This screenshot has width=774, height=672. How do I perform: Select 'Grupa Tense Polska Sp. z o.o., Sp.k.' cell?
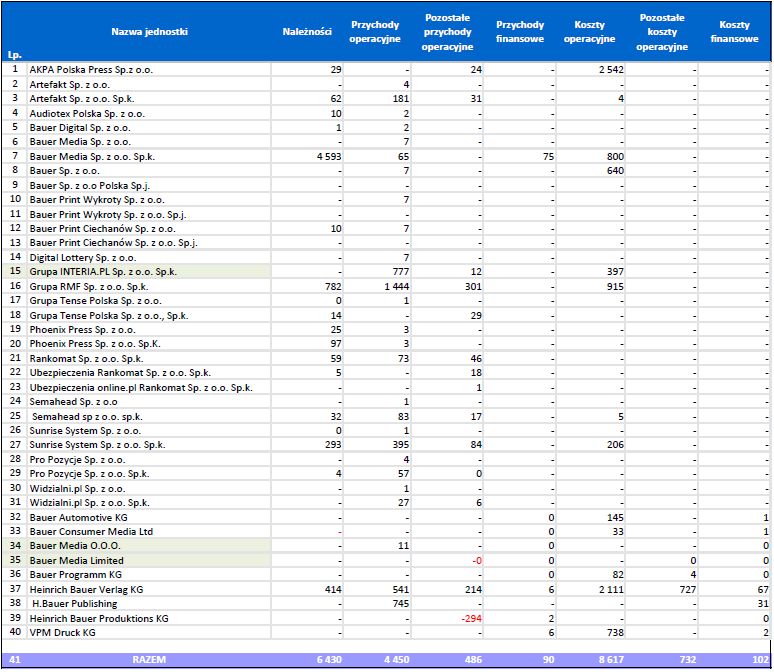(109, 316)
